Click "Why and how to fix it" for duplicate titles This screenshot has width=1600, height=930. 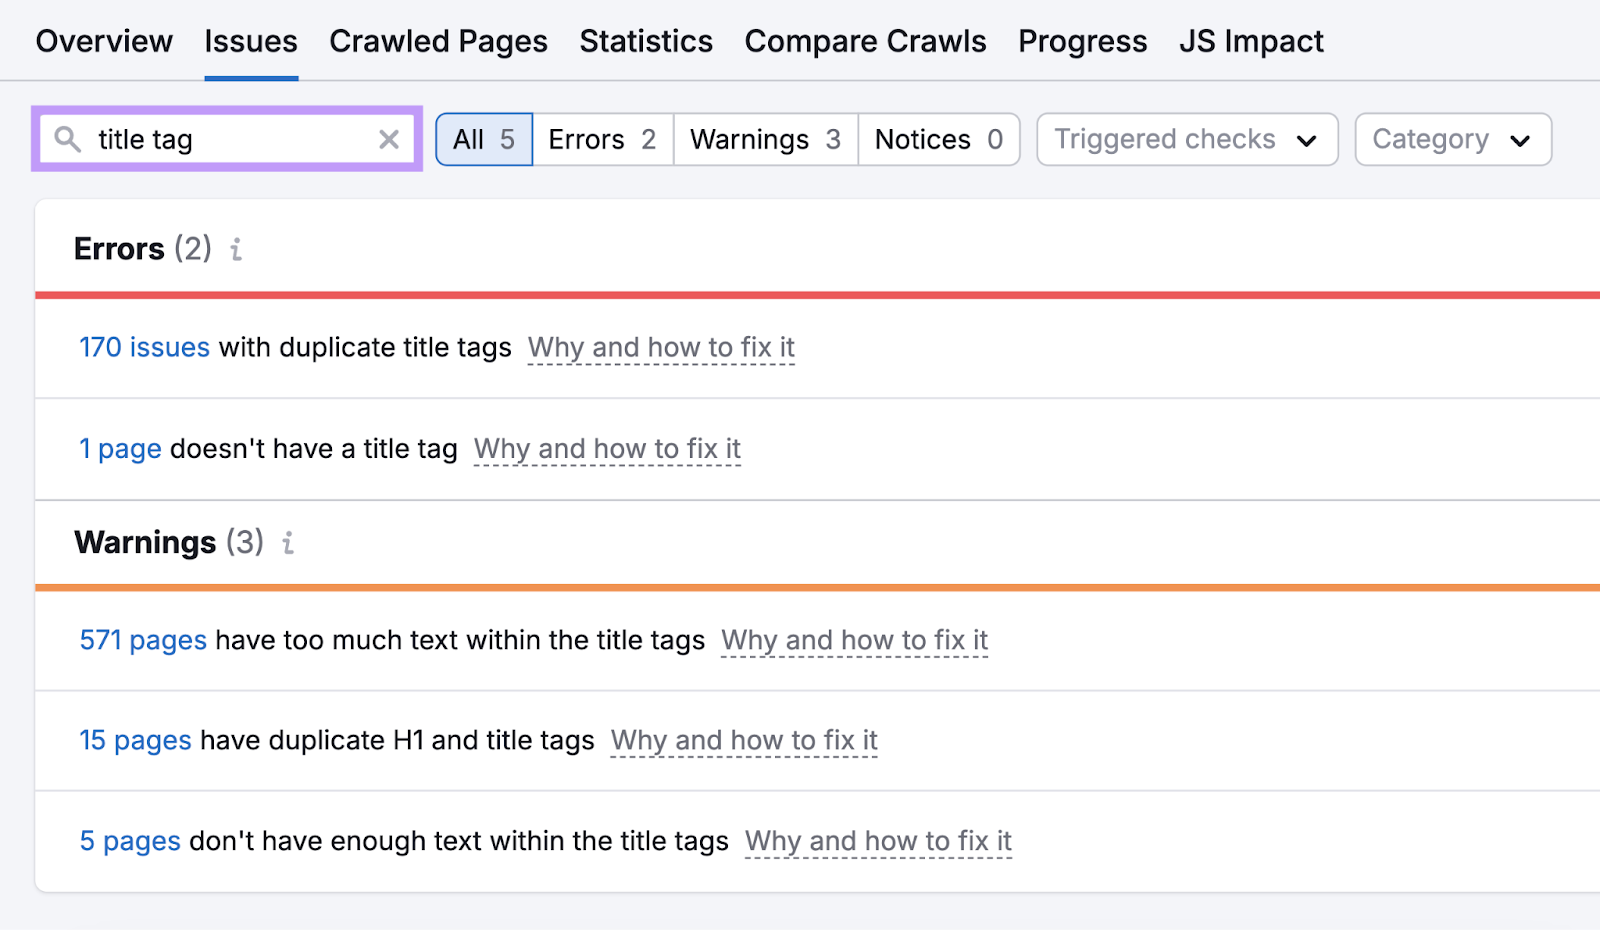point(660,347)
